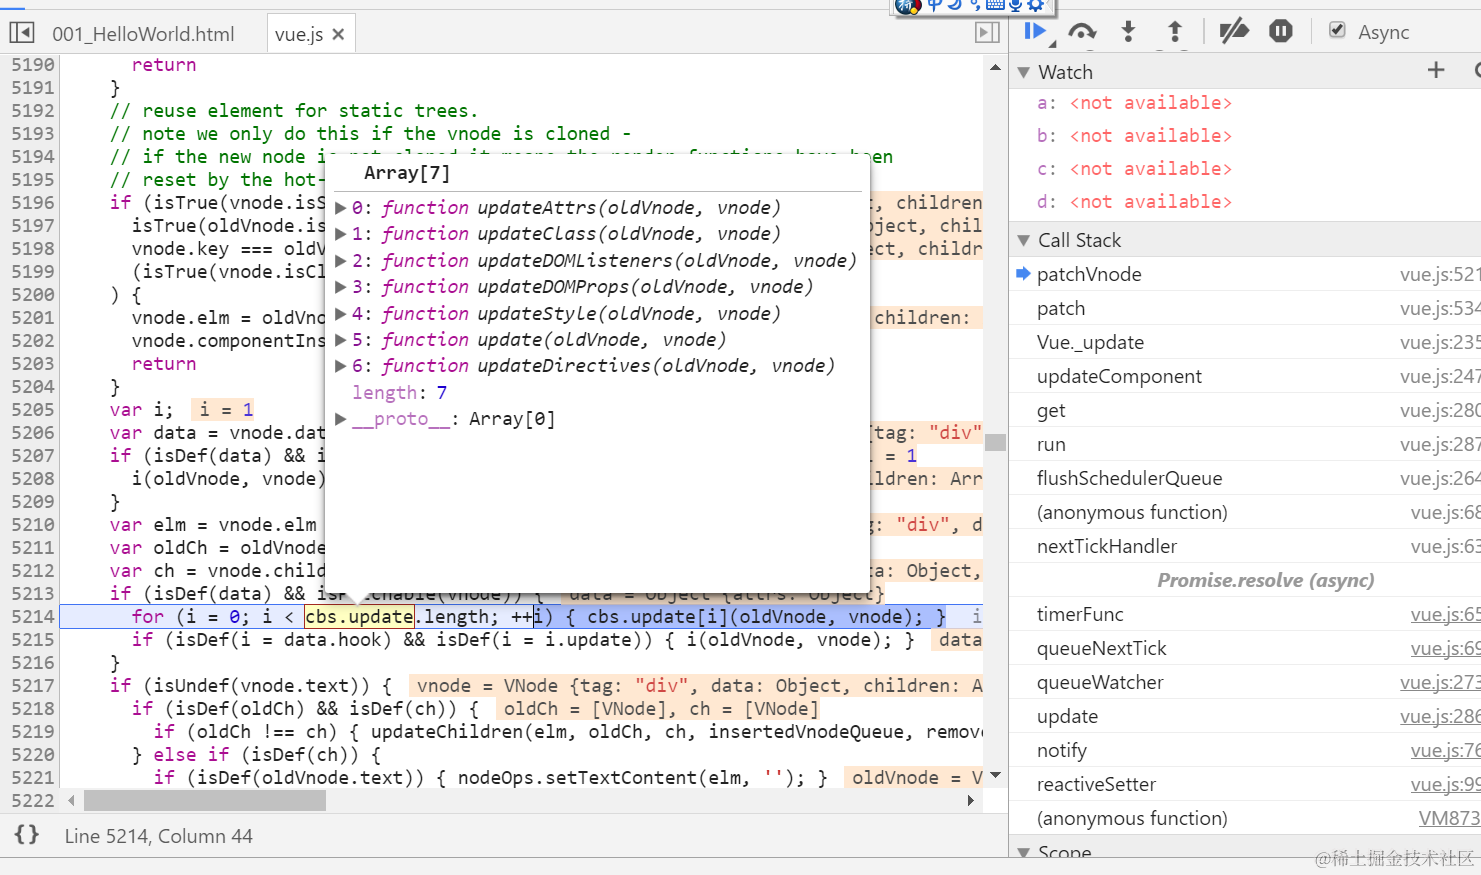
Task: Click horizontal scrollbar thumb of code editor
Action: tap(205, 801)
